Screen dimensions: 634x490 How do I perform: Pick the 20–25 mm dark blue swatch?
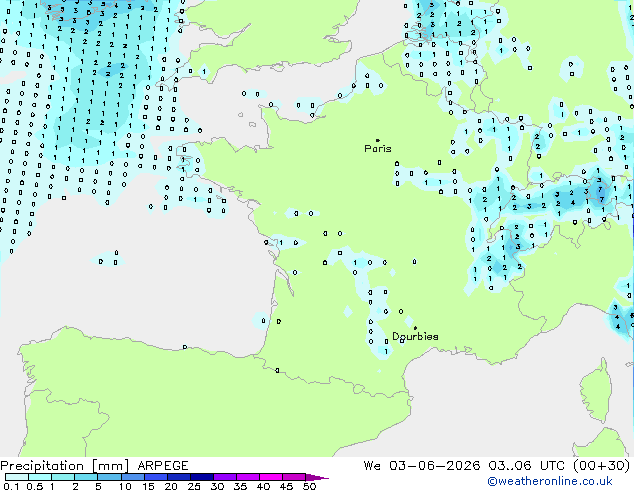click(x=179, y=477)
